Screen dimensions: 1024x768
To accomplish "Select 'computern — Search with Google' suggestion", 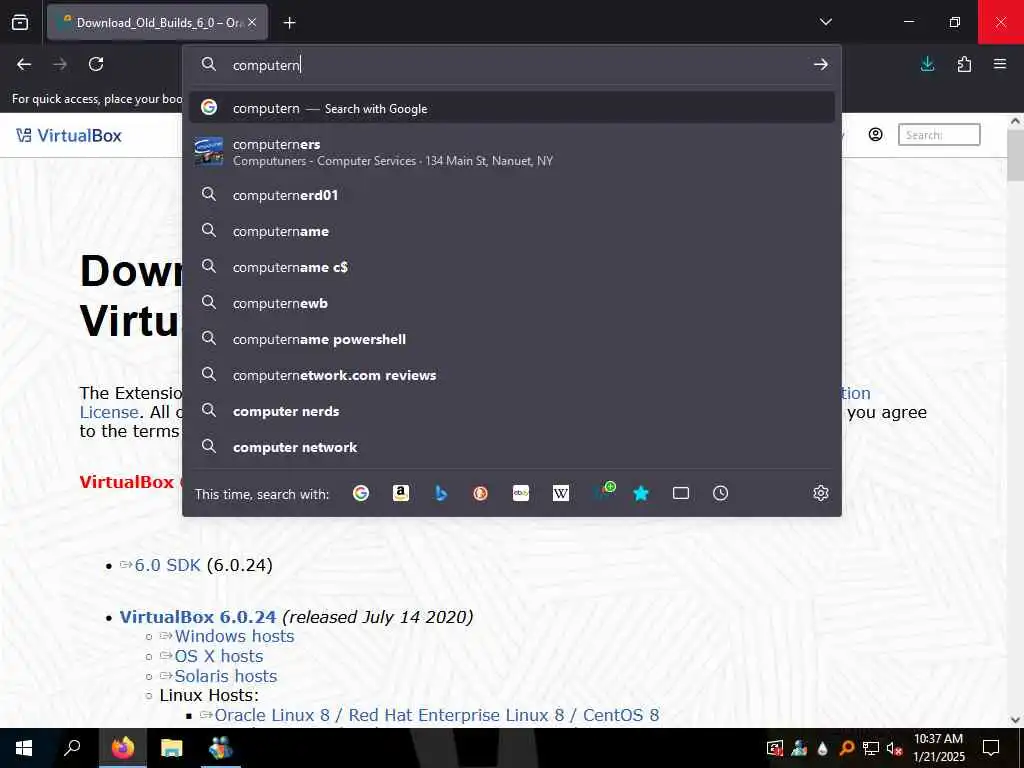I will click(511, 108).
